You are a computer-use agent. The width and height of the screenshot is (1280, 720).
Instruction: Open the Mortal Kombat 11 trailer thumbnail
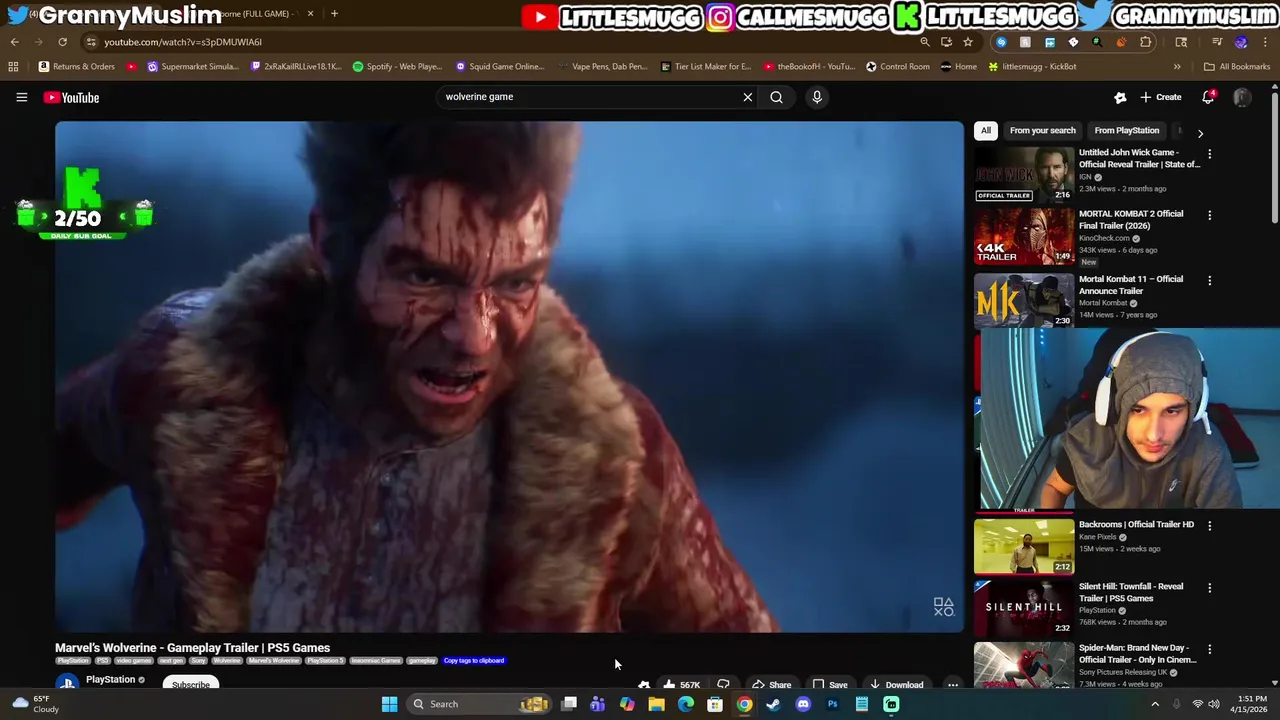pyautogui.click(x=1024, y=300)
